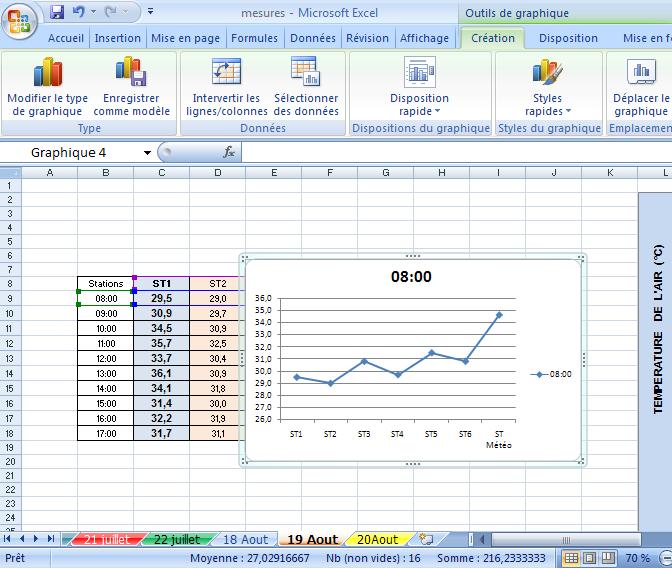Click Enregistrer comme modèle
This screenshot has height=568, width=672.
pos(132,87)
